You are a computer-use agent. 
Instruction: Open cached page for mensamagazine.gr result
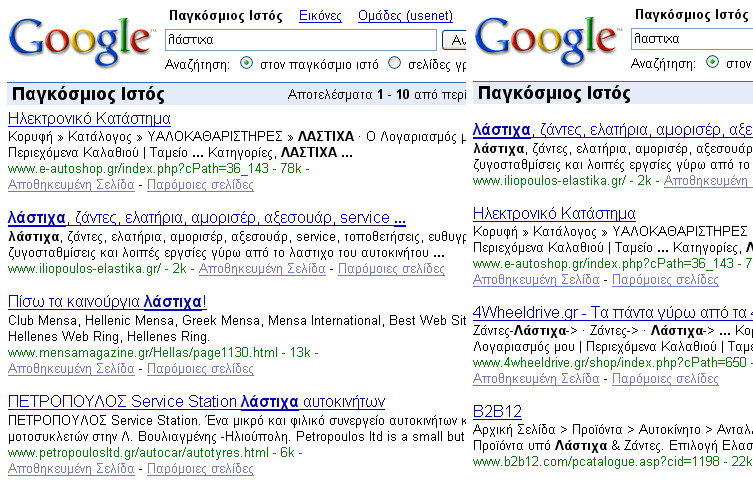(71, 369)
